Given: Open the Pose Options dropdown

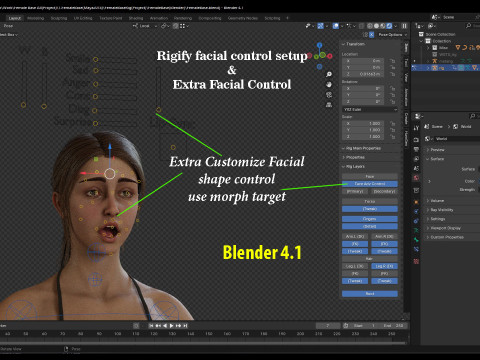Looking at the screenshot, I should [392, 35].
